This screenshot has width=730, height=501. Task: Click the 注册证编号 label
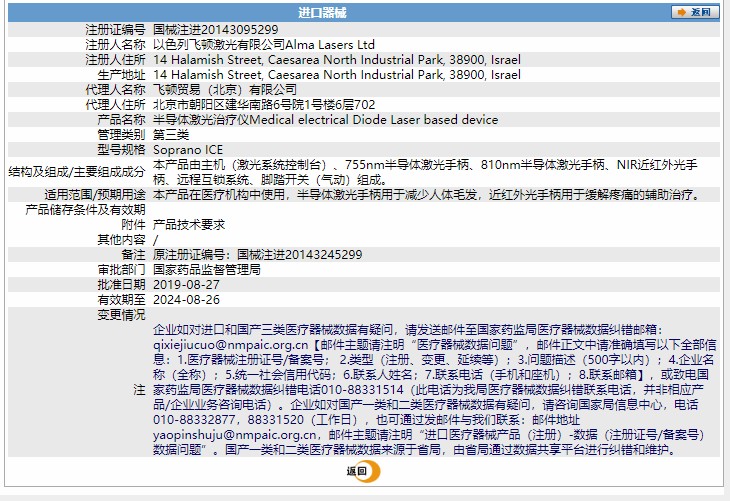pyautogui.click(x=115, y=30)
